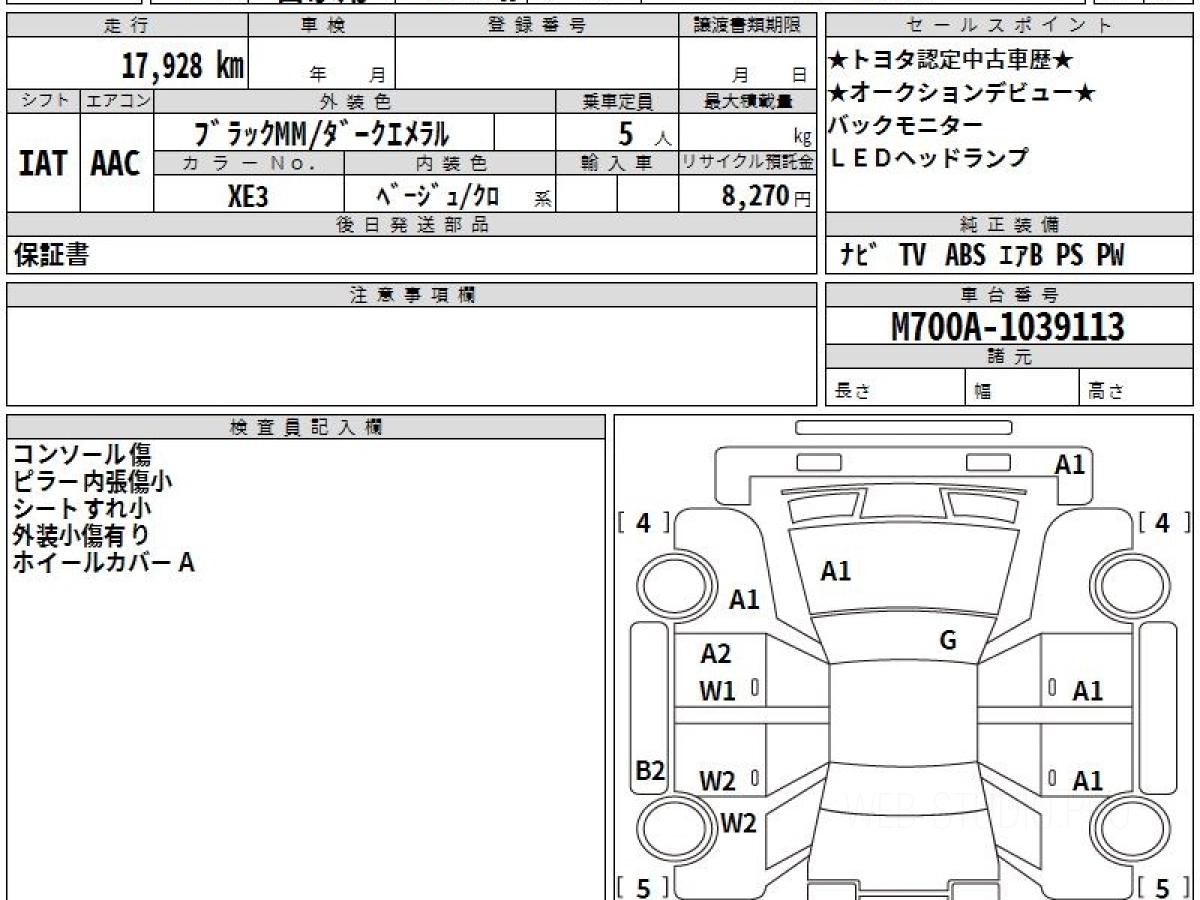Click the 車検 header cell

(322, 25)
